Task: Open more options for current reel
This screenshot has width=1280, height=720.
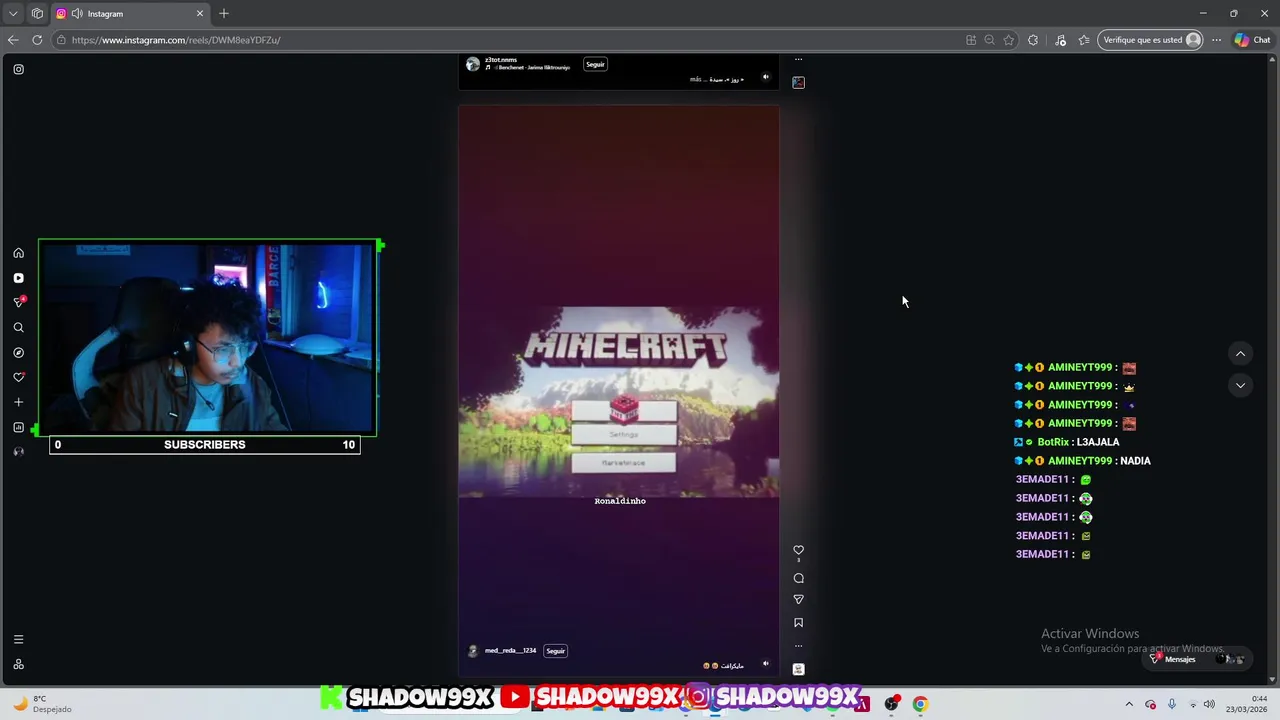Action: [798, 645]
